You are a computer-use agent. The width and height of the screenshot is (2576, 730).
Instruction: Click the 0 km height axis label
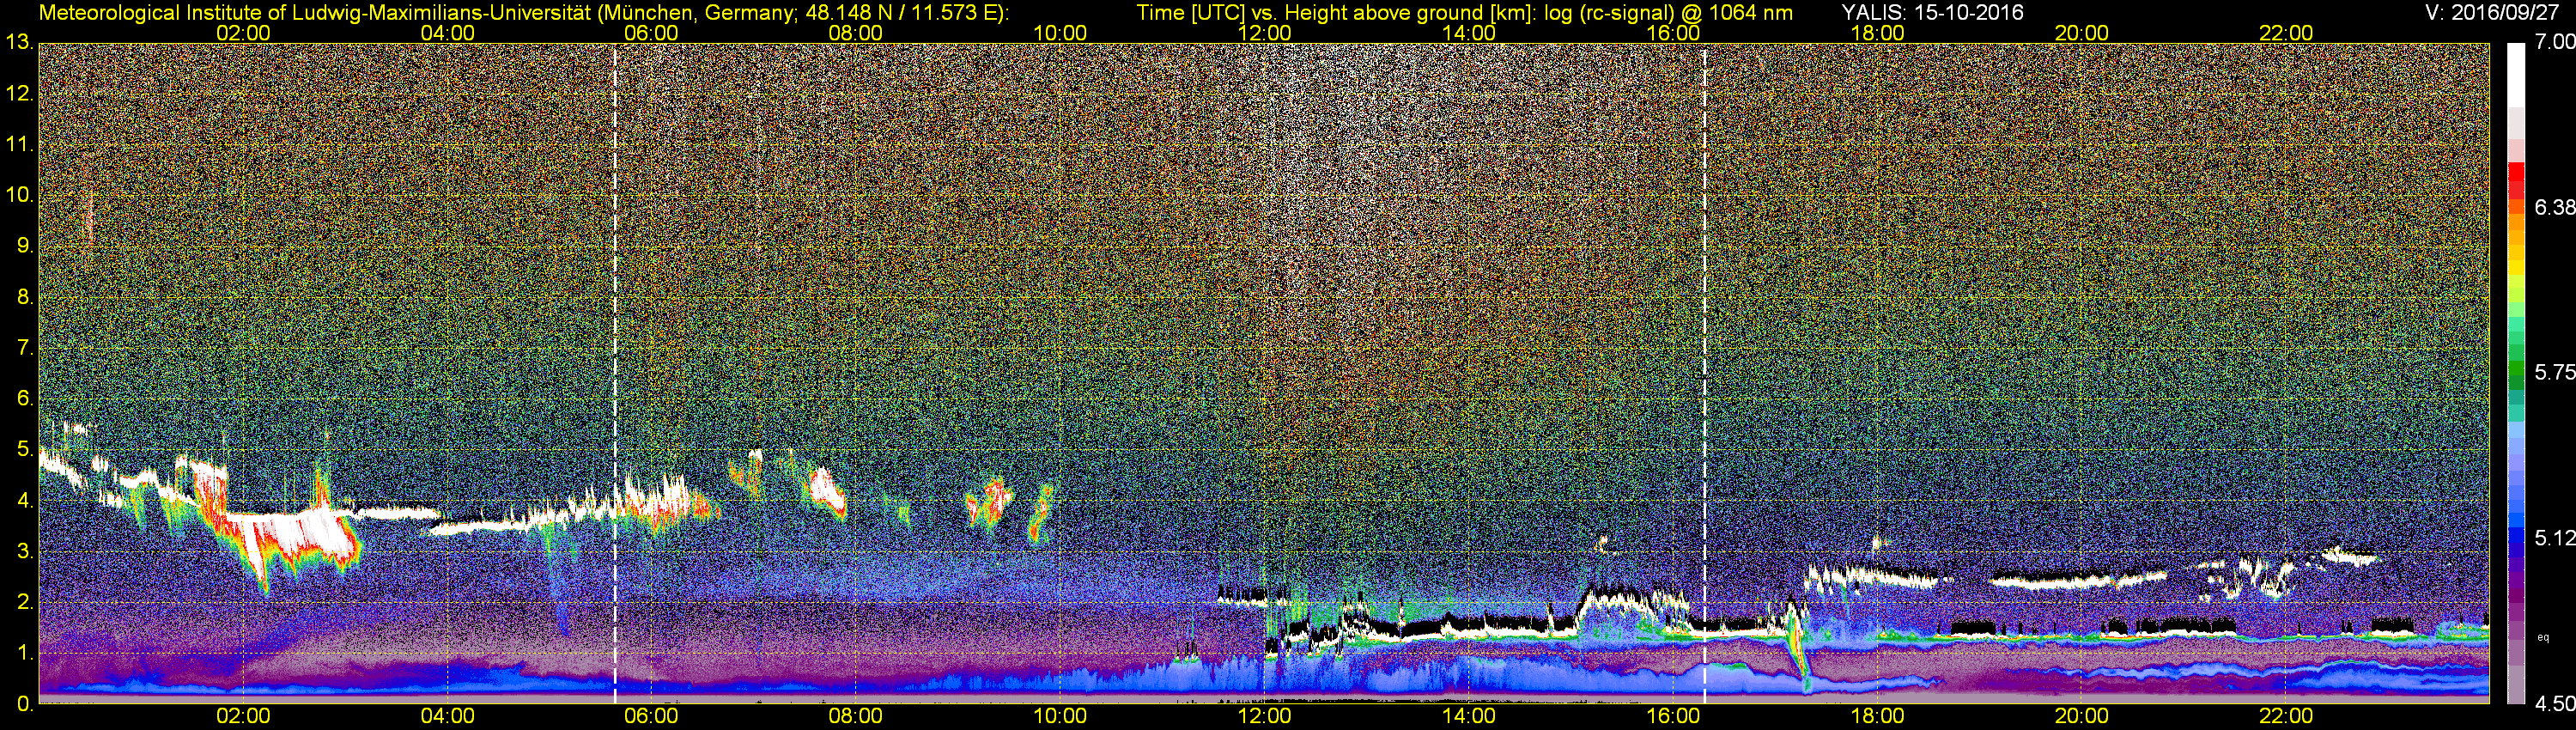[23, 704]
